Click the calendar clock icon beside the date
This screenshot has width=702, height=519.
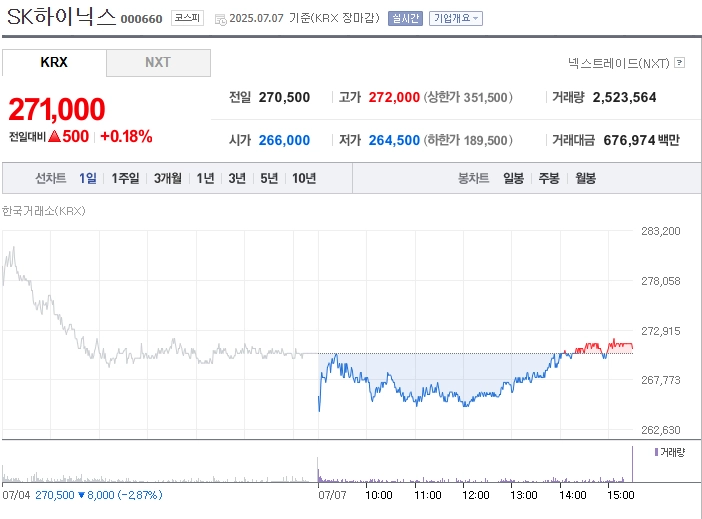[220, 20]
